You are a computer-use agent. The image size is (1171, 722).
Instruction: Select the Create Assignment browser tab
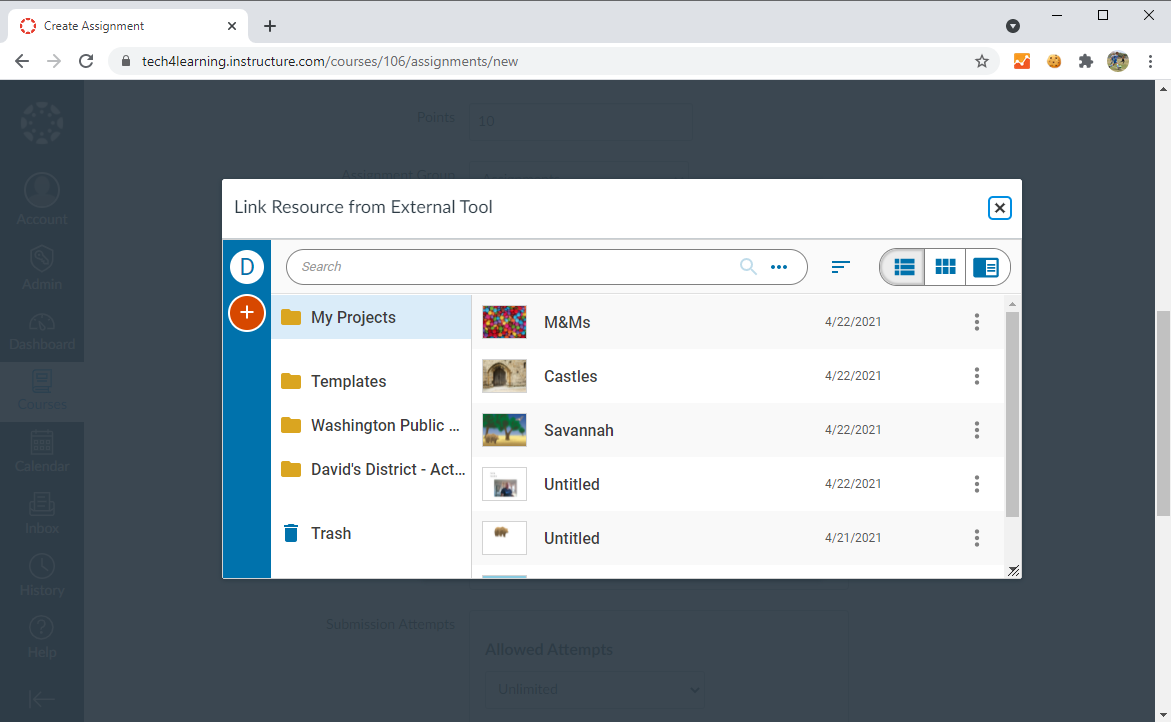[127, 26]
